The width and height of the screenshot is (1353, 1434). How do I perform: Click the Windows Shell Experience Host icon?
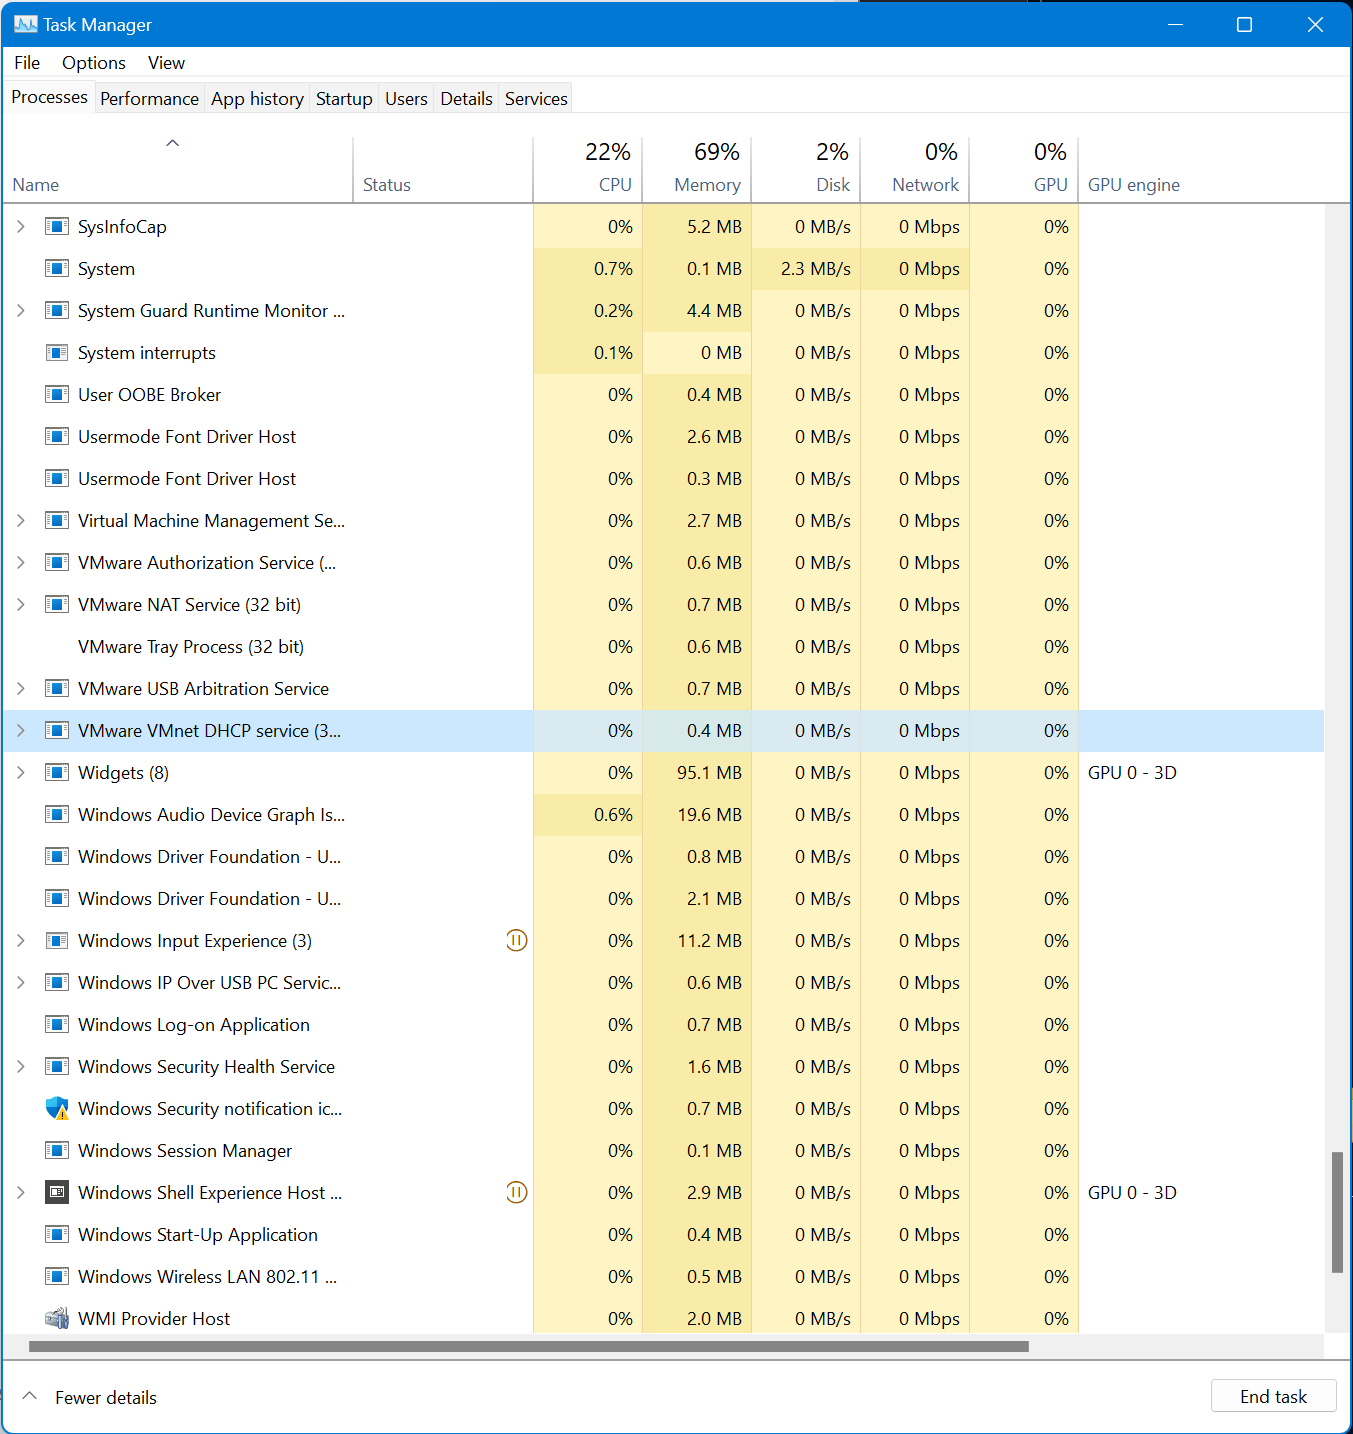57,1192
